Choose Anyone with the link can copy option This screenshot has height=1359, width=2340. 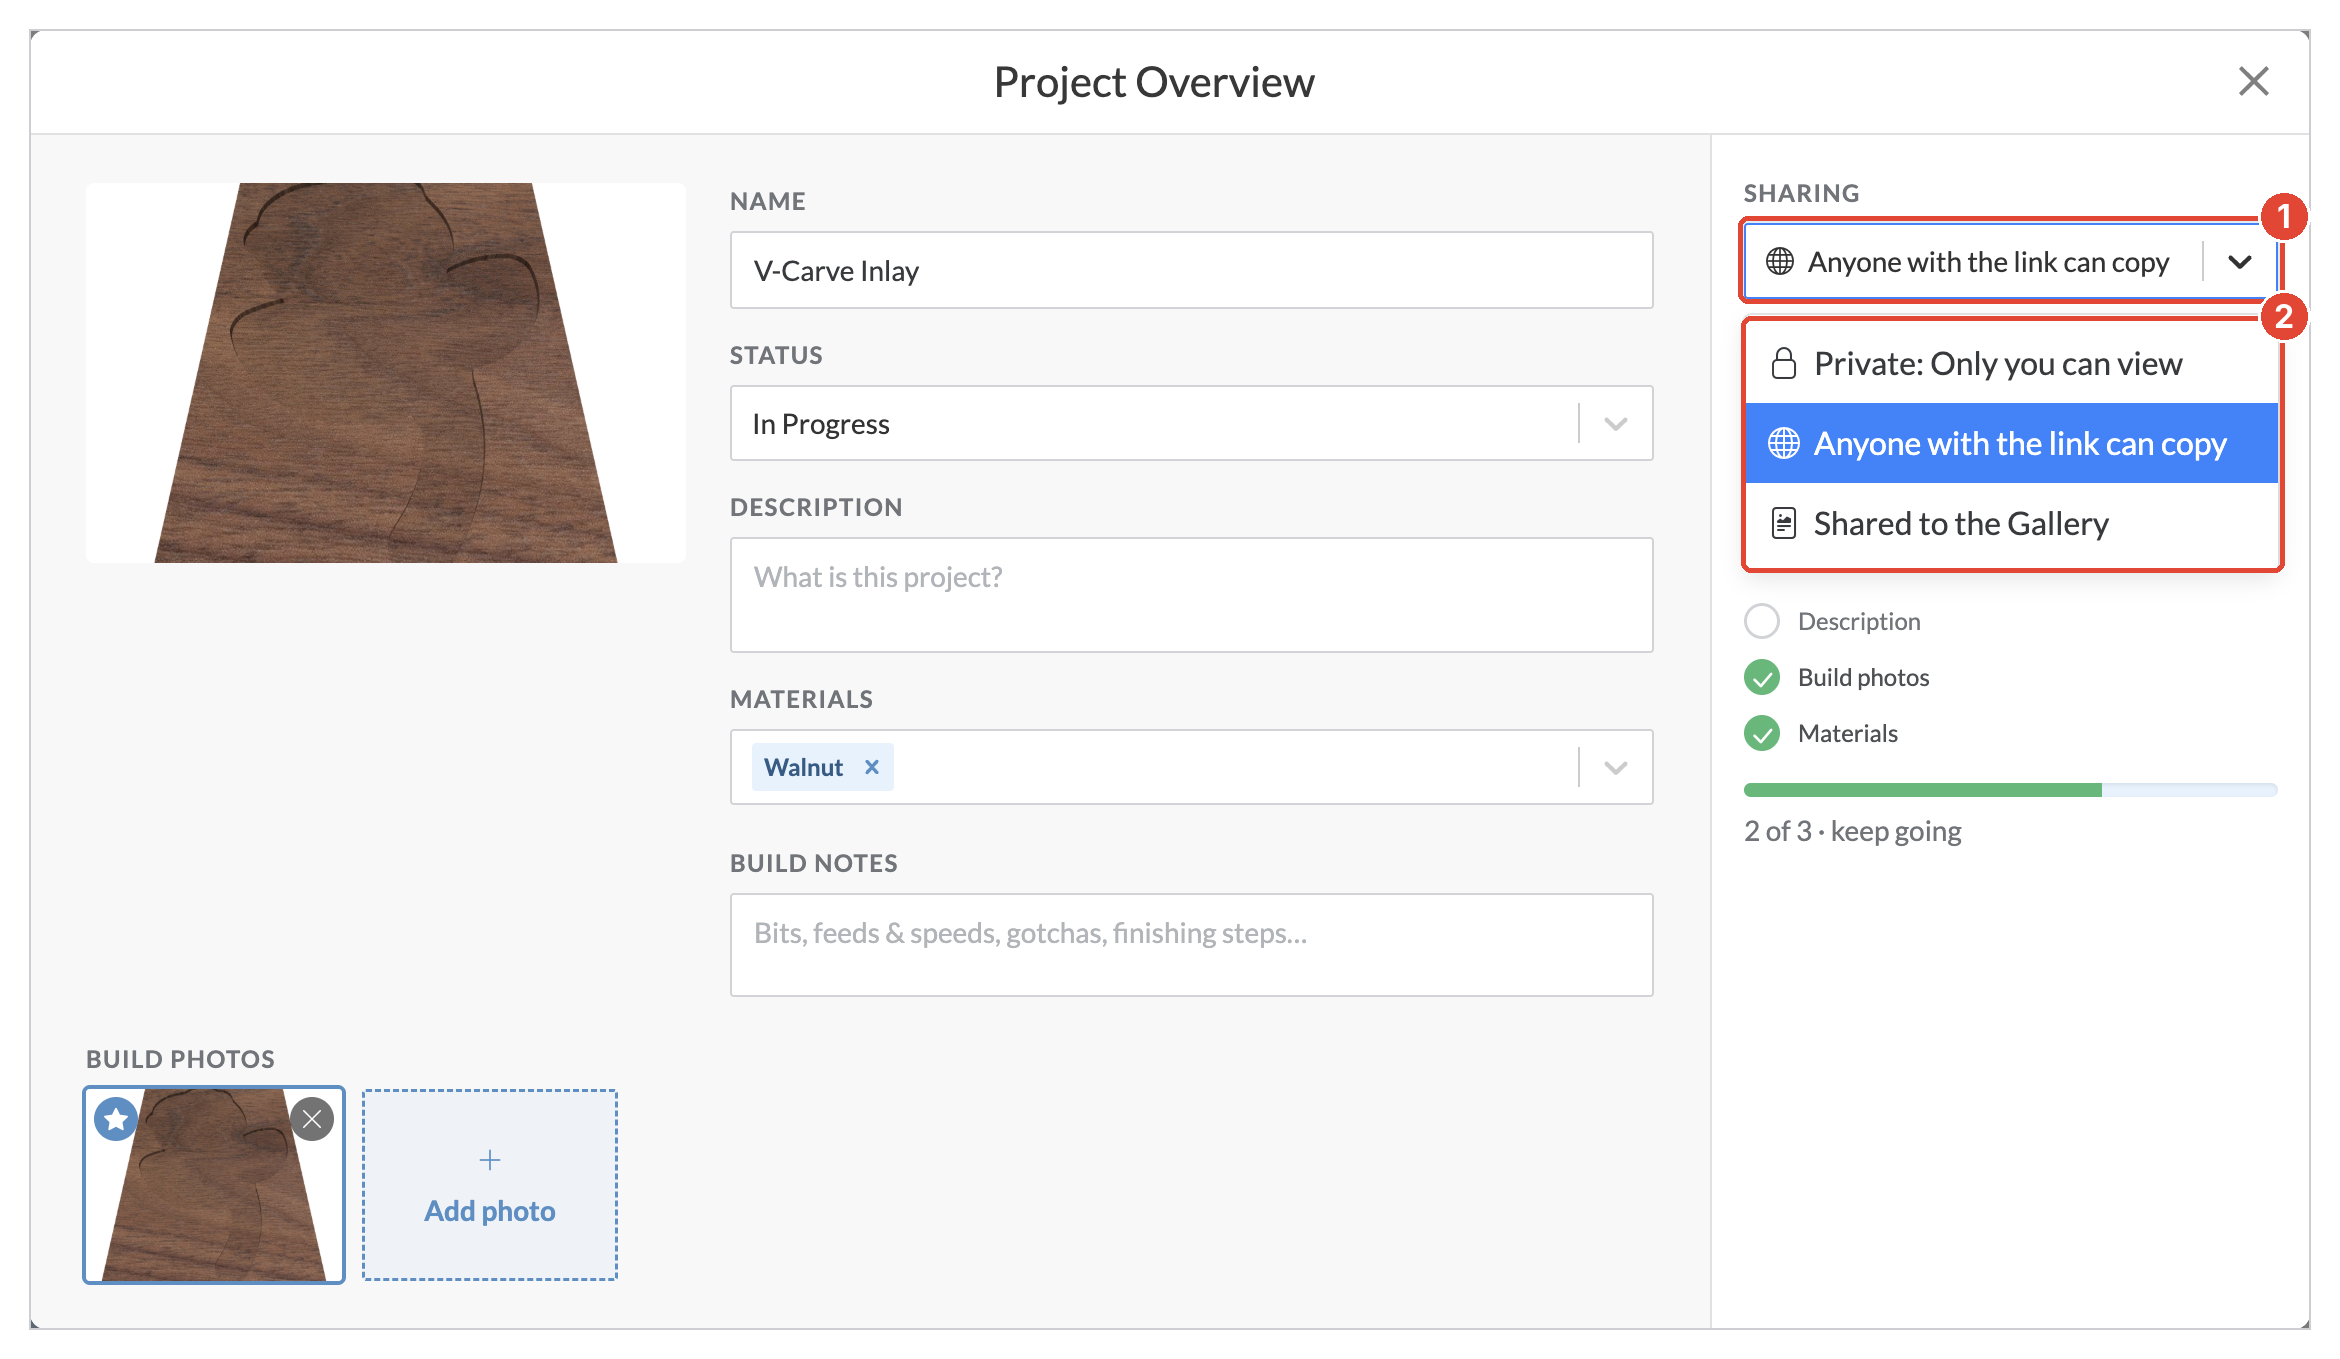click(x=2011, y=443)
